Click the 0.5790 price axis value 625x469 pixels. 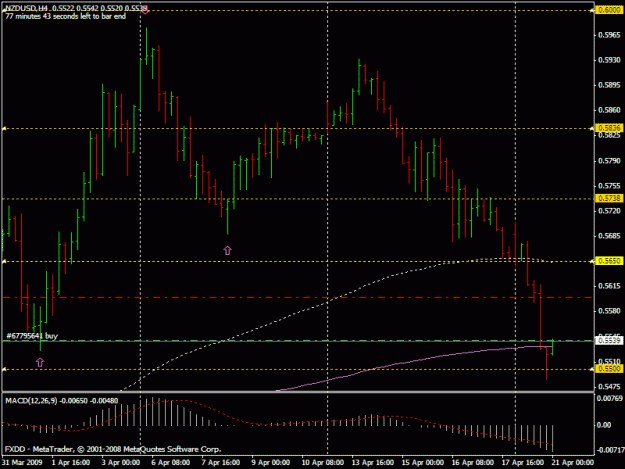(x=609, y=161)
